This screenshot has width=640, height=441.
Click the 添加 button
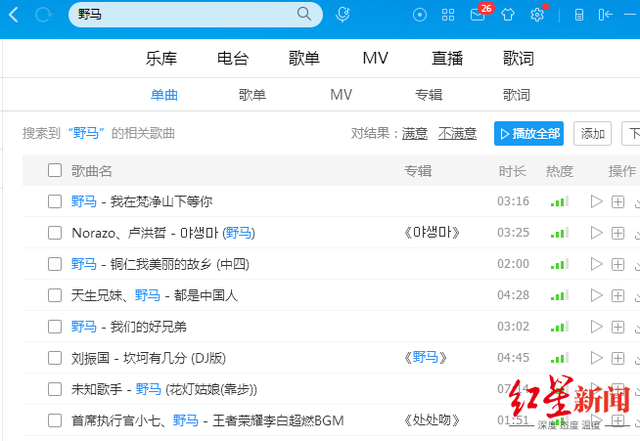point(593,134)
